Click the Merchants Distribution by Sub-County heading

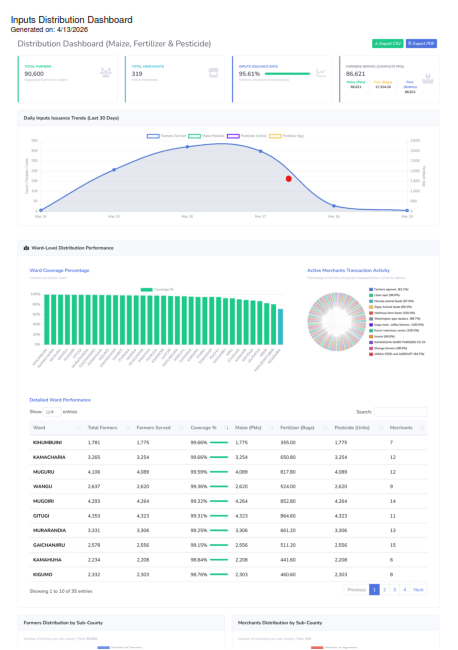pyautogui.click(x=280, y=623)
